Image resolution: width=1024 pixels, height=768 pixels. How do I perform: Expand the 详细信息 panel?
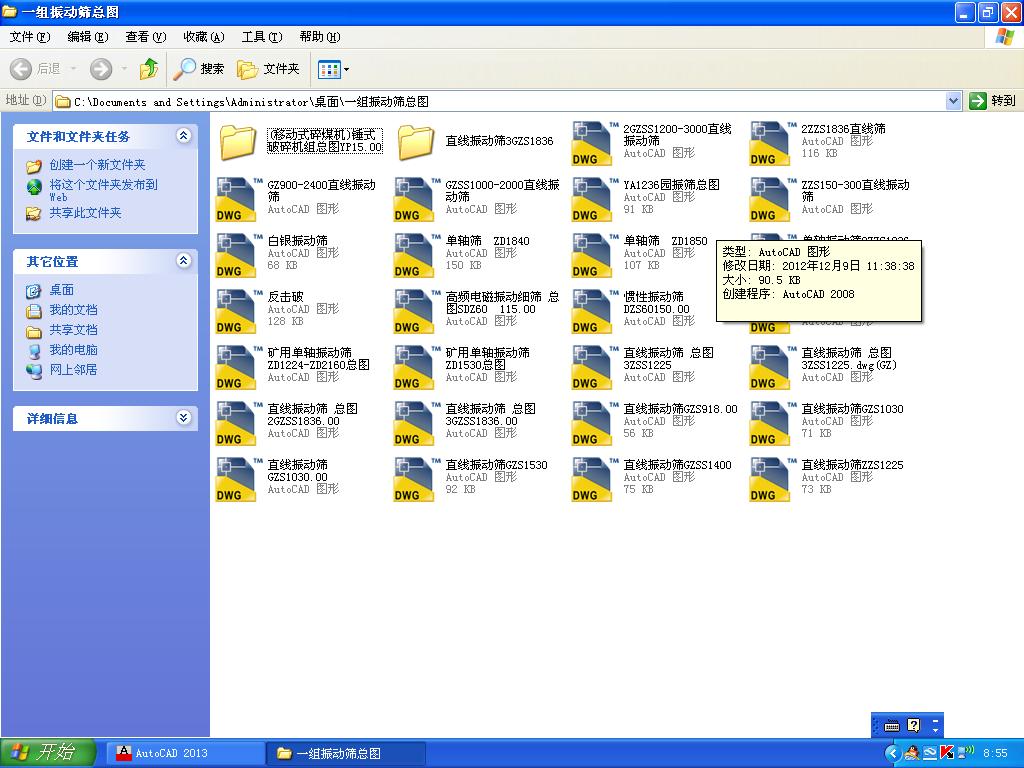(x=184, y=418)
